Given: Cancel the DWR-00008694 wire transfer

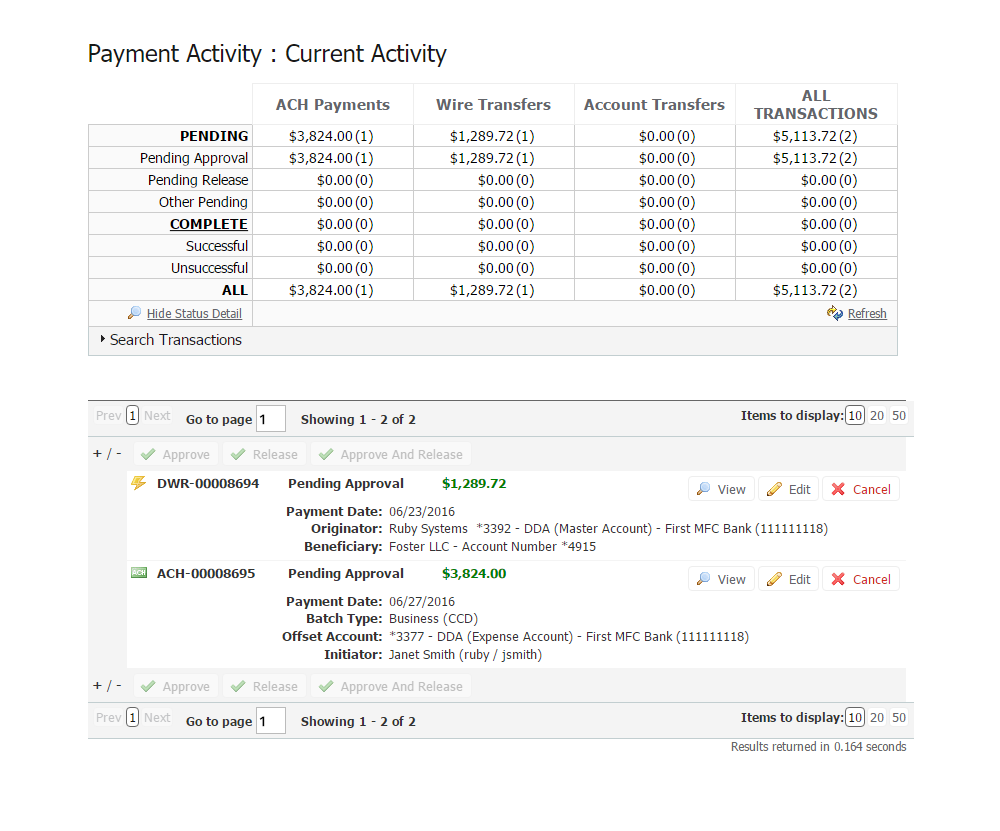Looking at the screenshot, I should point(860,489).
